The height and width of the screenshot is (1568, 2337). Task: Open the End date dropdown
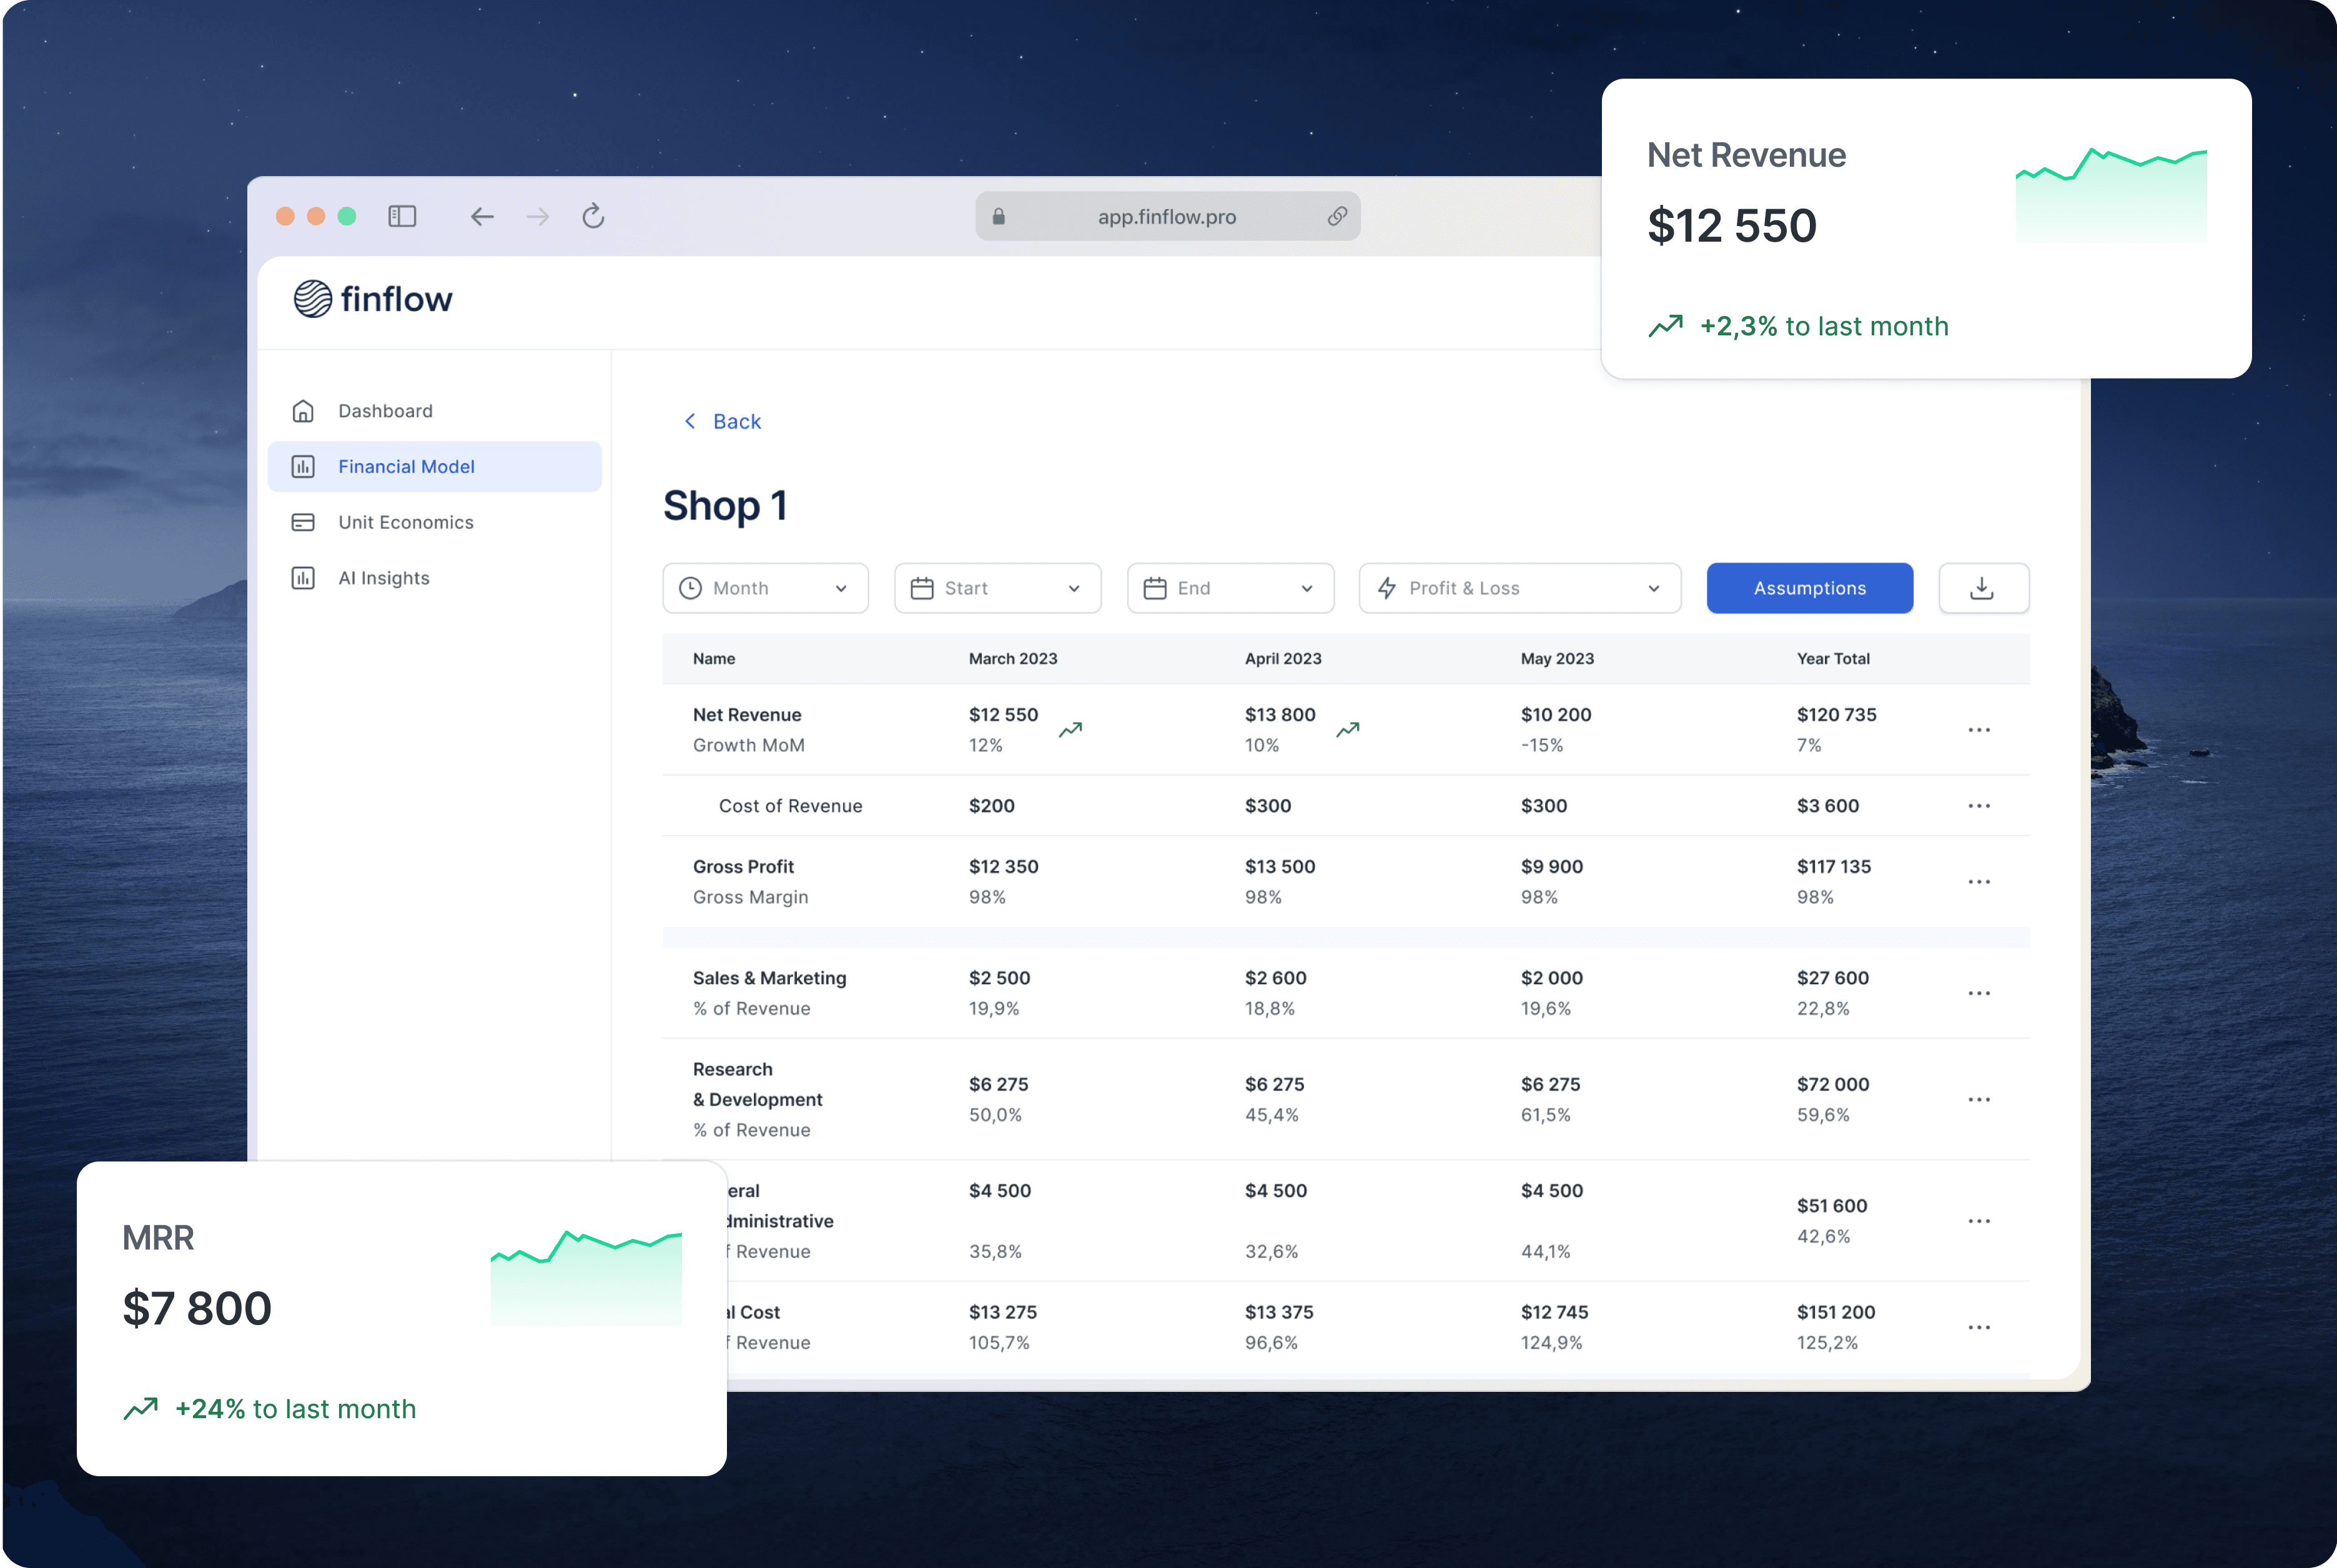click(x=1229, y=588)
